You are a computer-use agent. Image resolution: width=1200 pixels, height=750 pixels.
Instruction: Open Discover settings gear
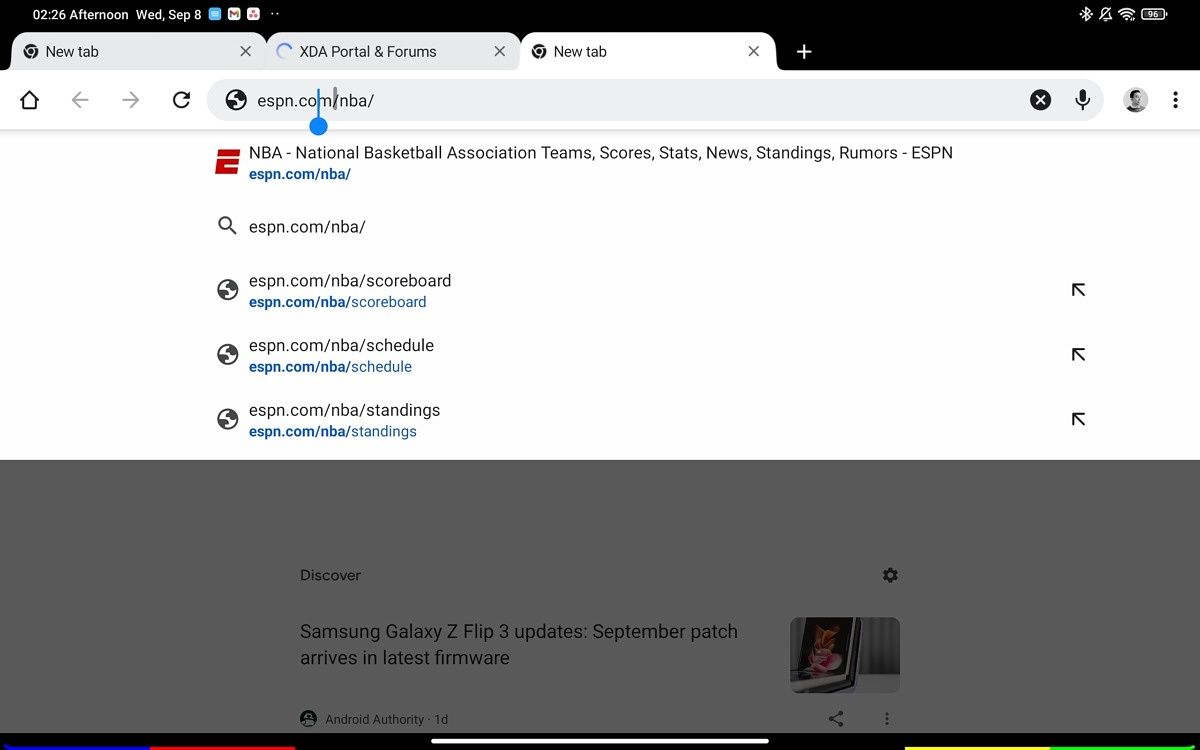pyautogui.click(x=890, y=575)
